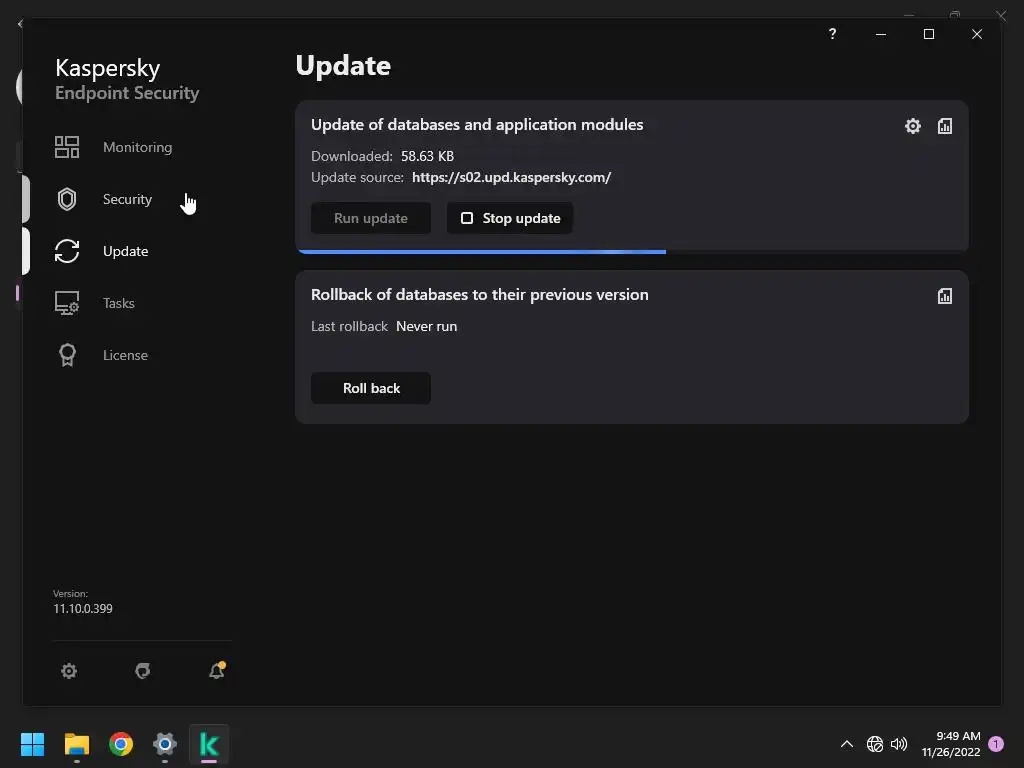Image resolution: width=1024 pixels, height=768 pixels.
Task: Click the Stop update button
Action: pyautogui.click(x=510, y=218)
